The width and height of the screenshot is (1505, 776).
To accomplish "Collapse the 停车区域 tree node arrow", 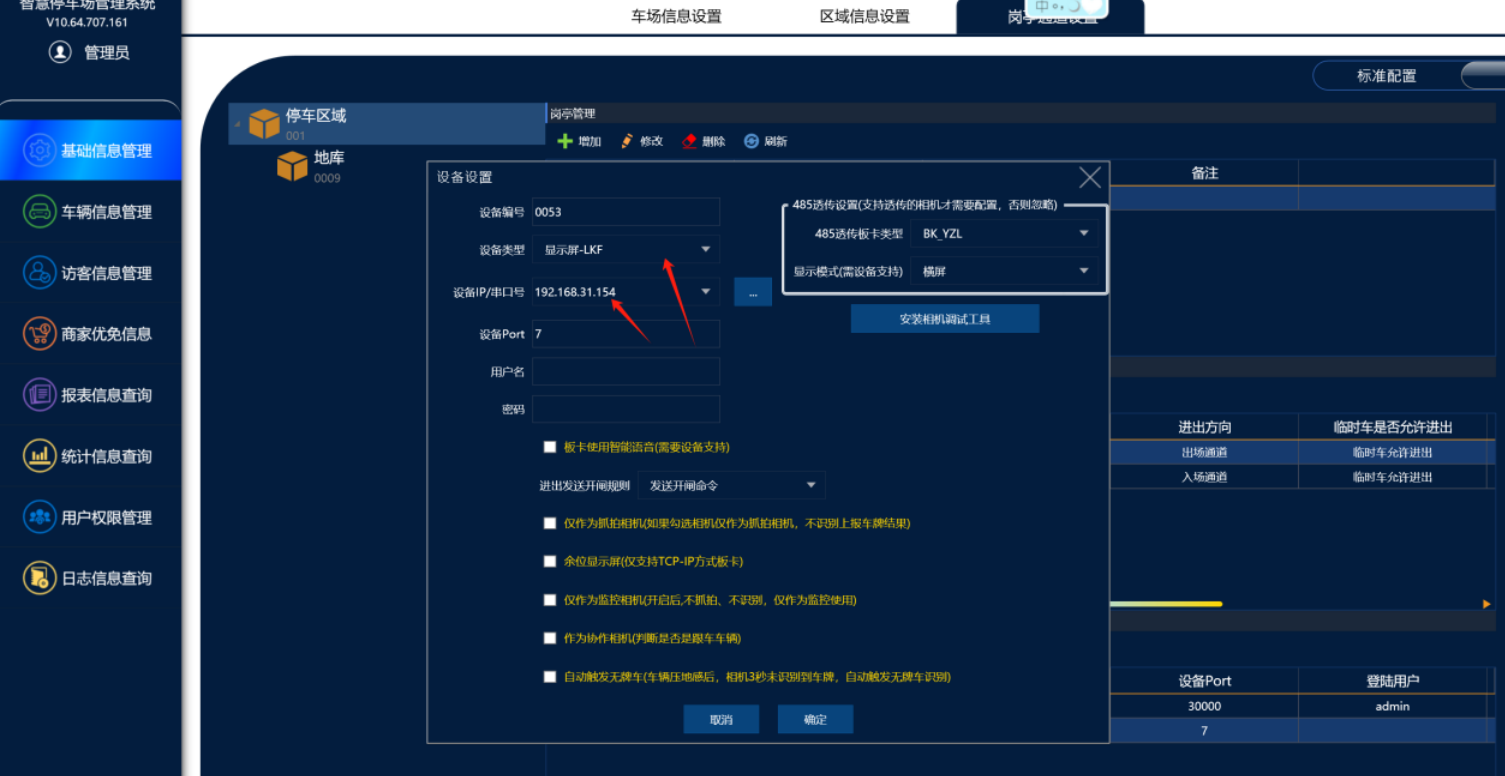I will pyautogui.click(x=237, y=124).
